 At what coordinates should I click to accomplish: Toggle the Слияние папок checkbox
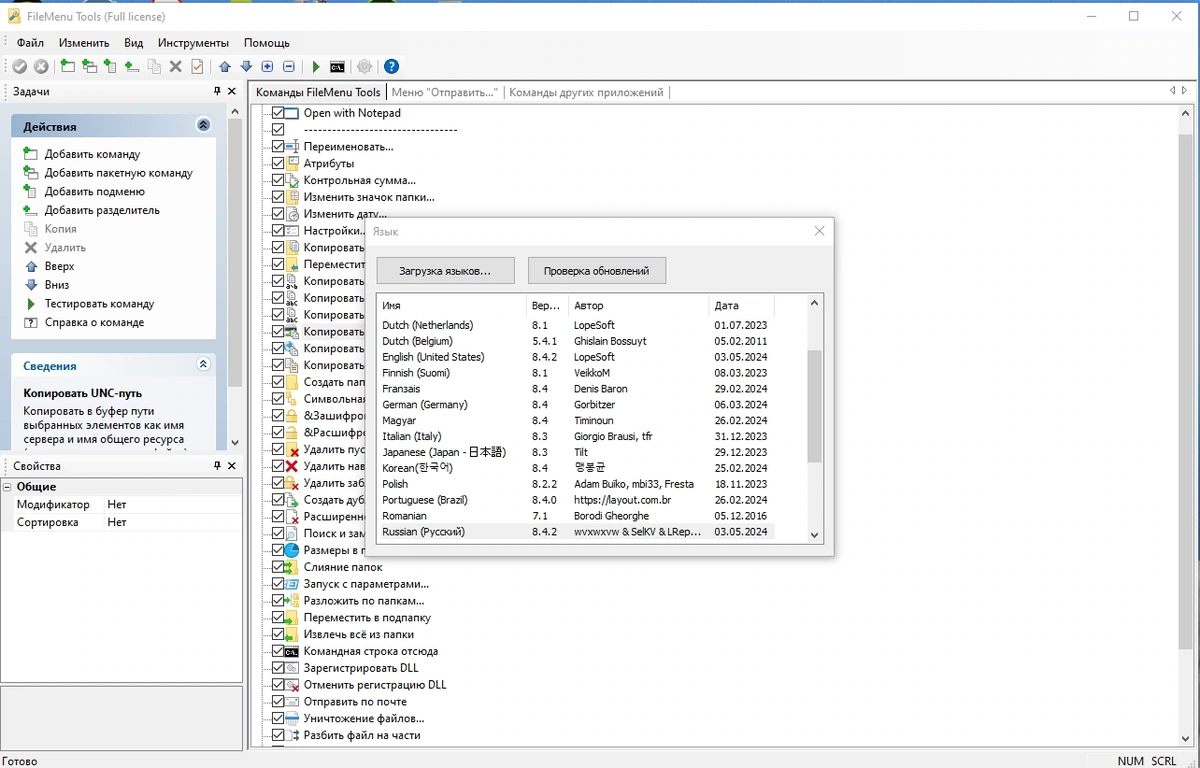point(278,567)
